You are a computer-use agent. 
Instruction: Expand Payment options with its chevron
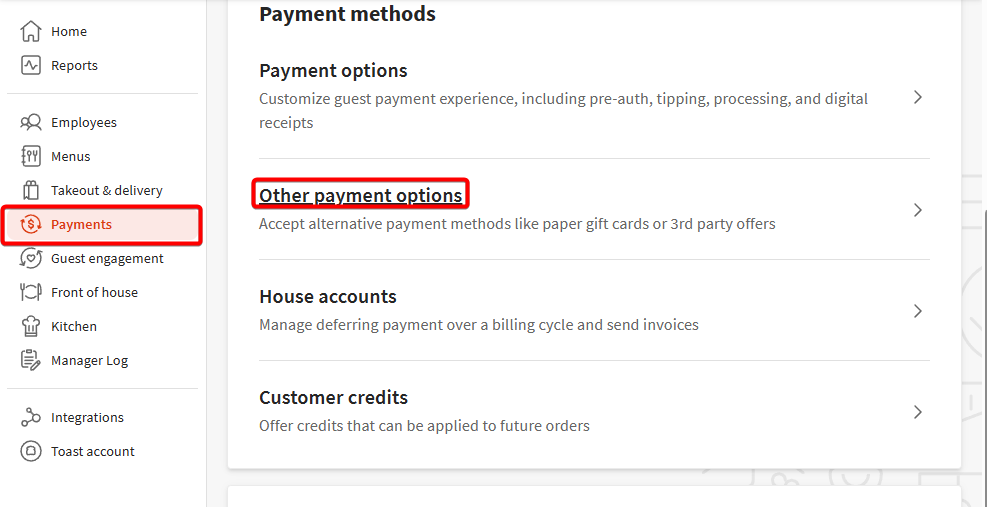click(918, 98)
